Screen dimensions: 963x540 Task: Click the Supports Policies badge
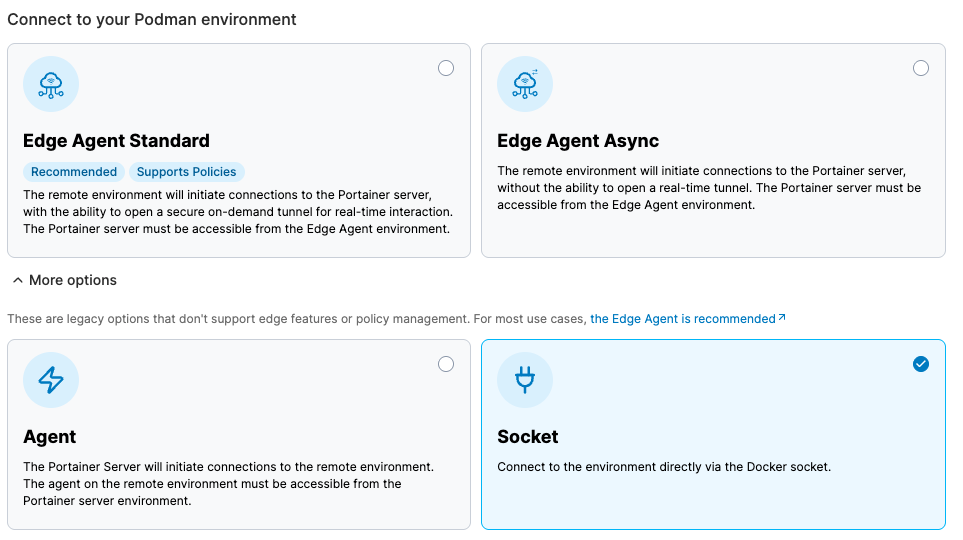pos(186,172)
